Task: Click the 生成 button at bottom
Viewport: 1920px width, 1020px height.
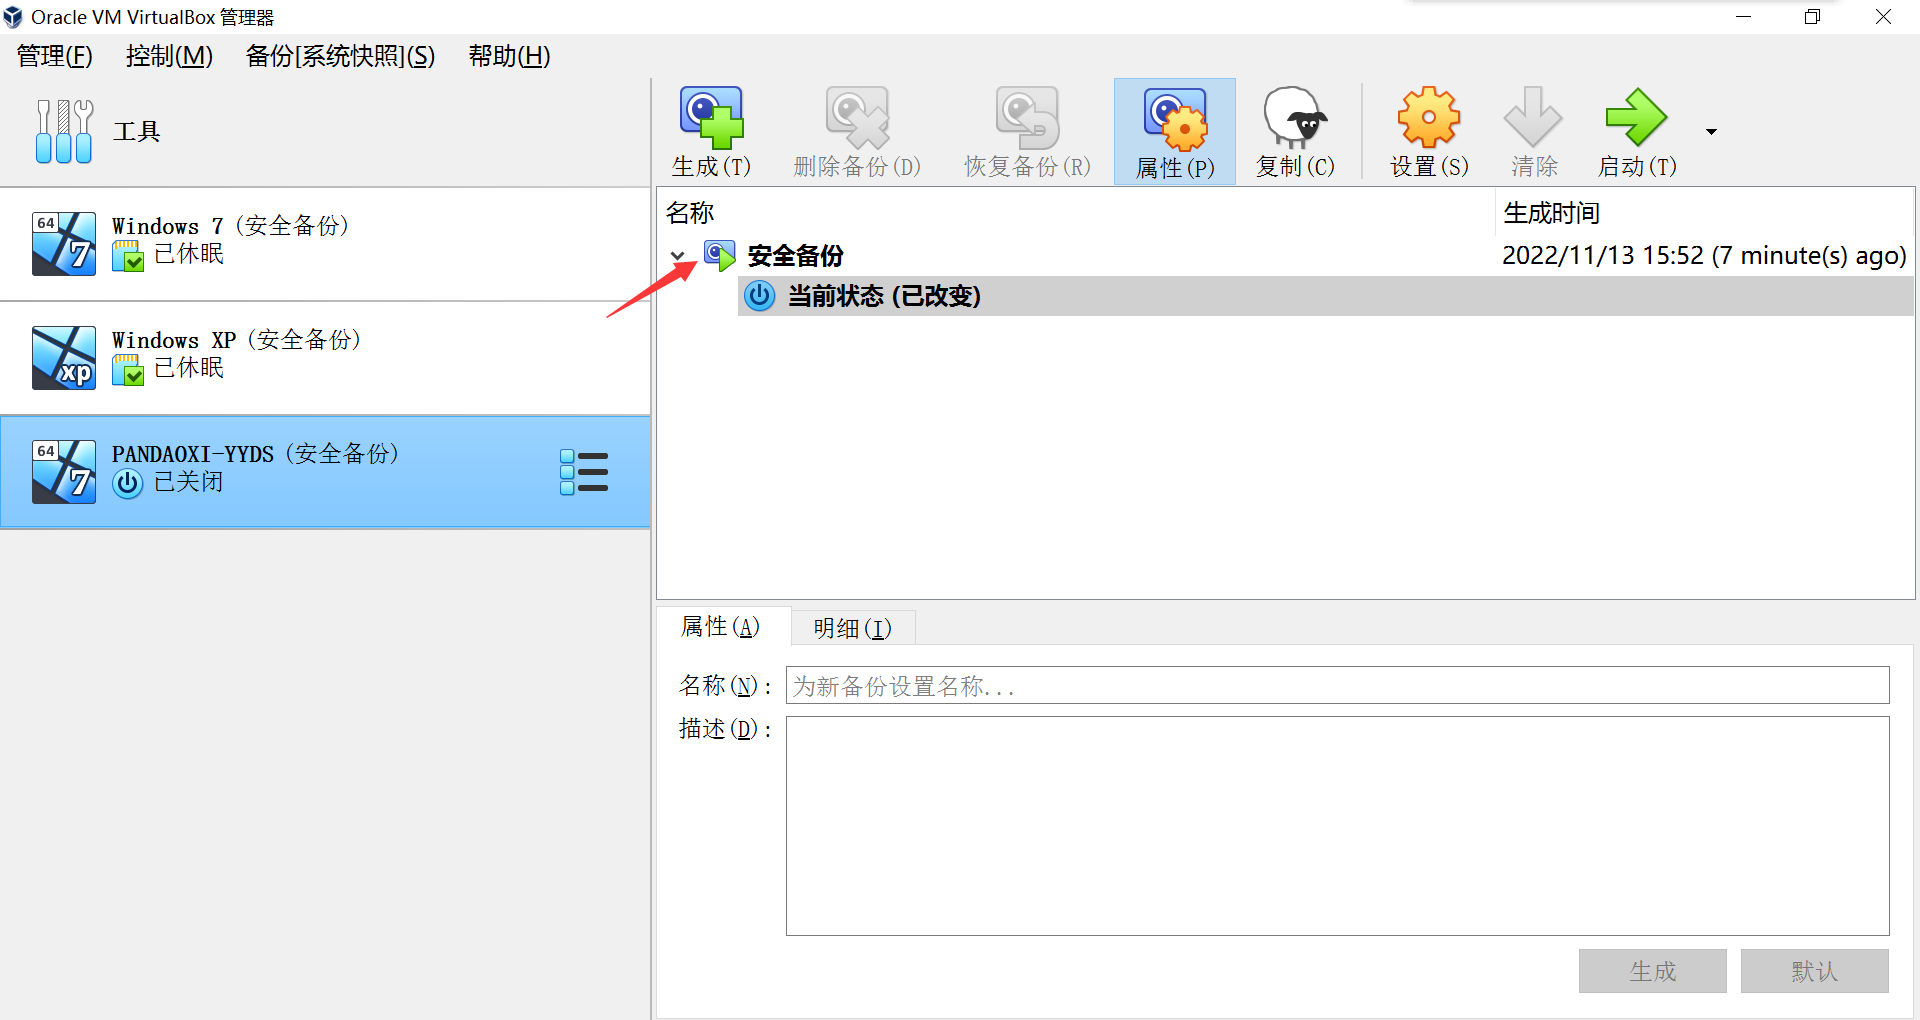Action: click(1652, 971)
